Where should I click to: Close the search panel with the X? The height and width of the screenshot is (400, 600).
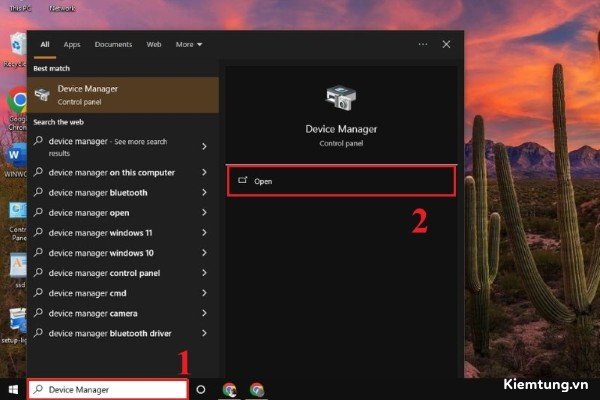tap(446, 44)
